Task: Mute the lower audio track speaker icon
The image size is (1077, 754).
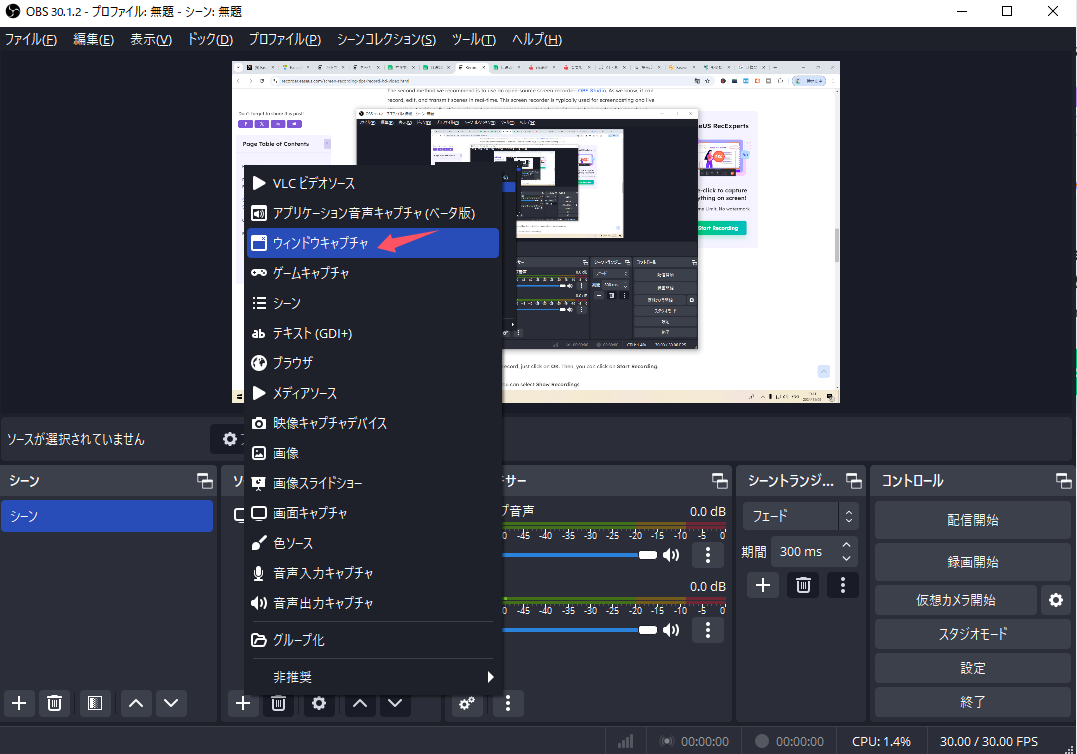Action: pos(671,630)
